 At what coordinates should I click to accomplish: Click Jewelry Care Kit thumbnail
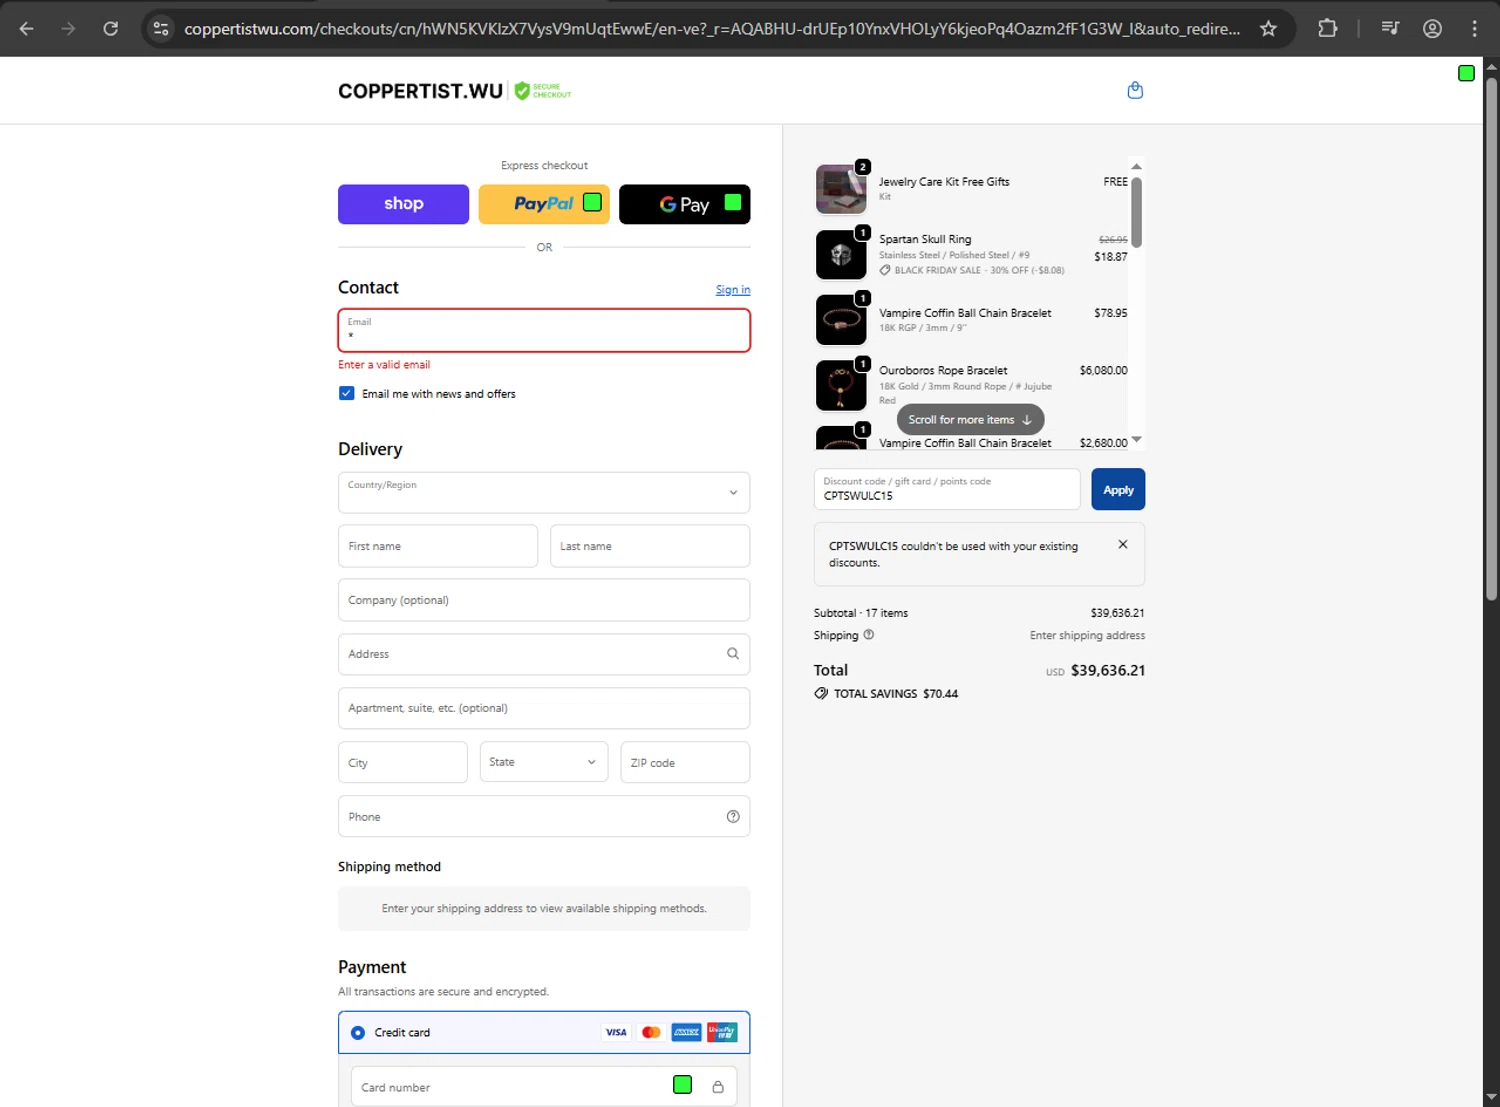point(841,189)
